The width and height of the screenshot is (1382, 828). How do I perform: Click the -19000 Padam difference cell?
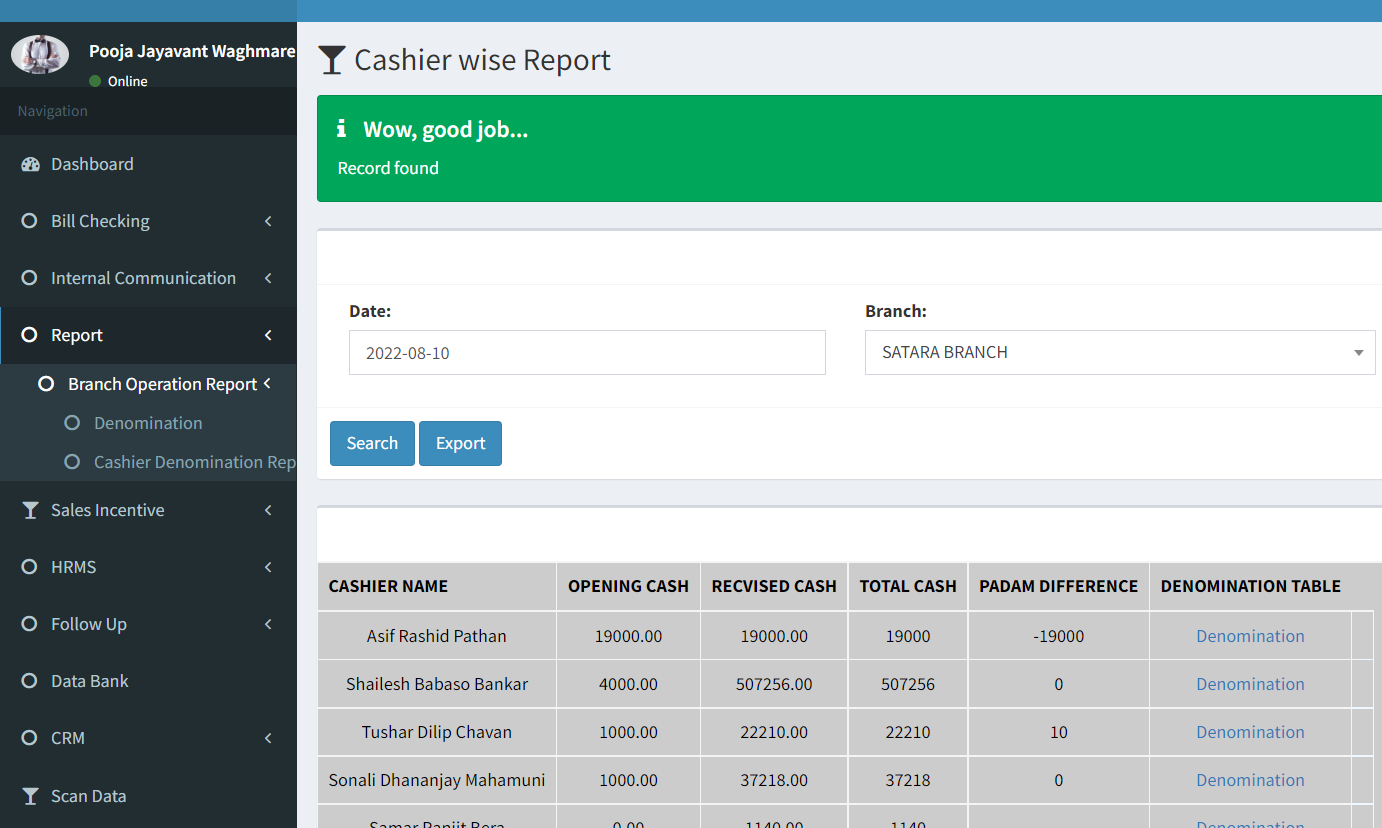coord(1058,636)
